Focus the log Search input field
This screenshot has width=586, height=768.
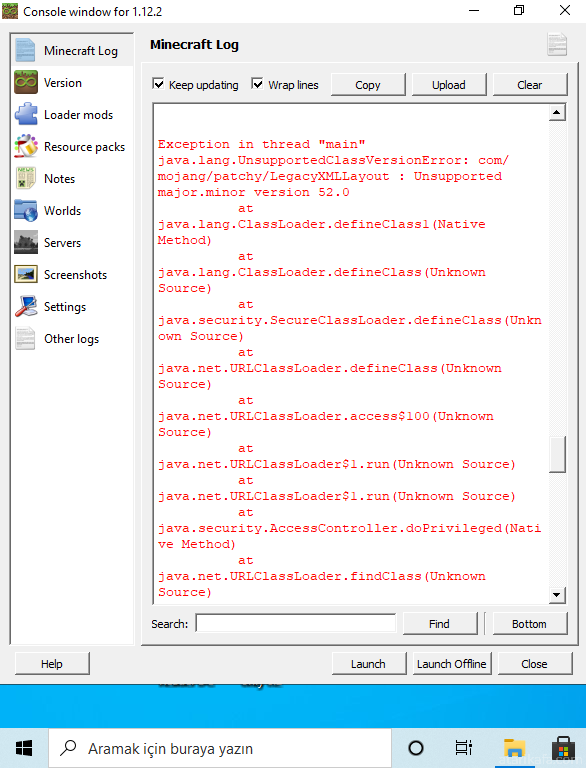click(296, 623)
